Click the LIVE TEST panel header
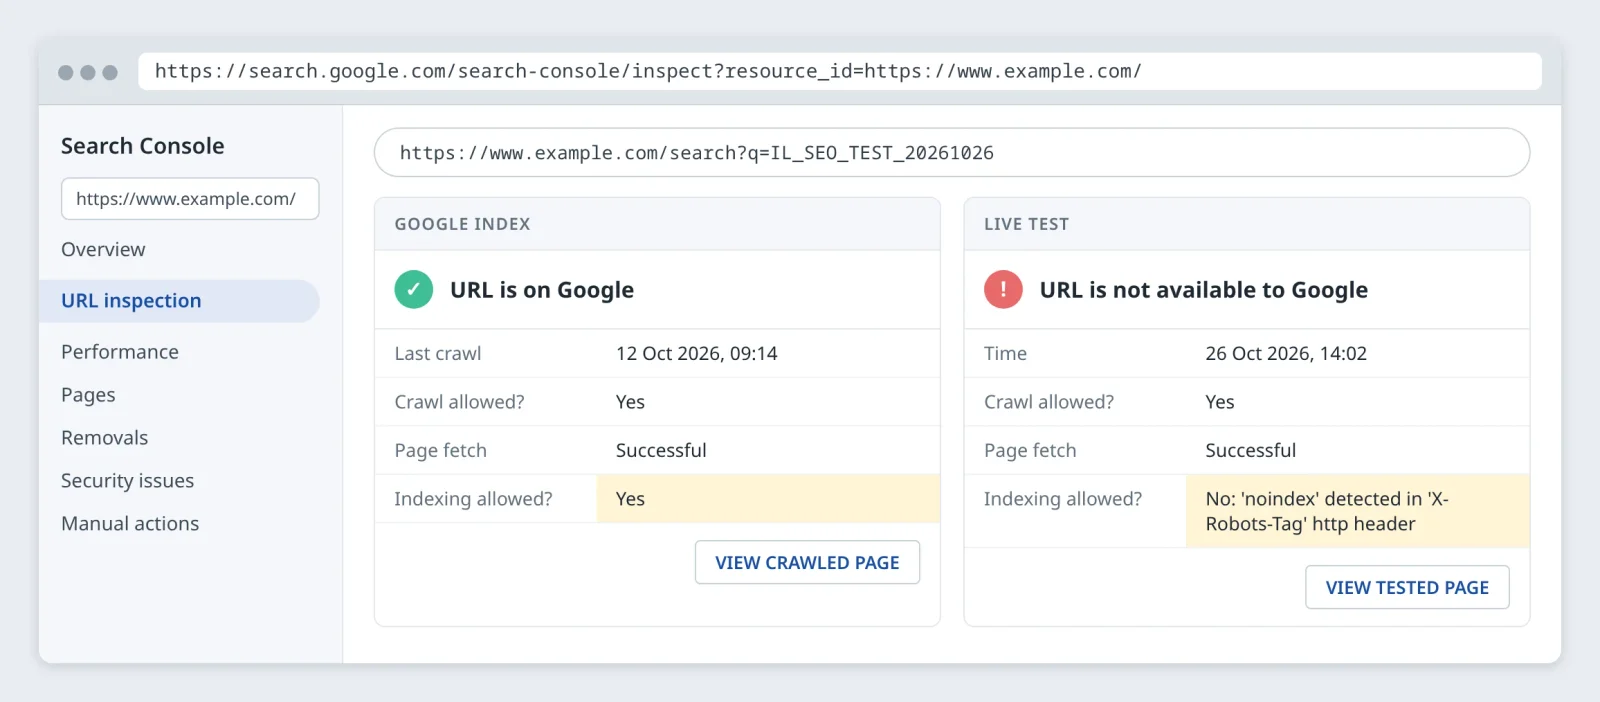This screenshot has width=1600, height=702. click(1247, 224)
